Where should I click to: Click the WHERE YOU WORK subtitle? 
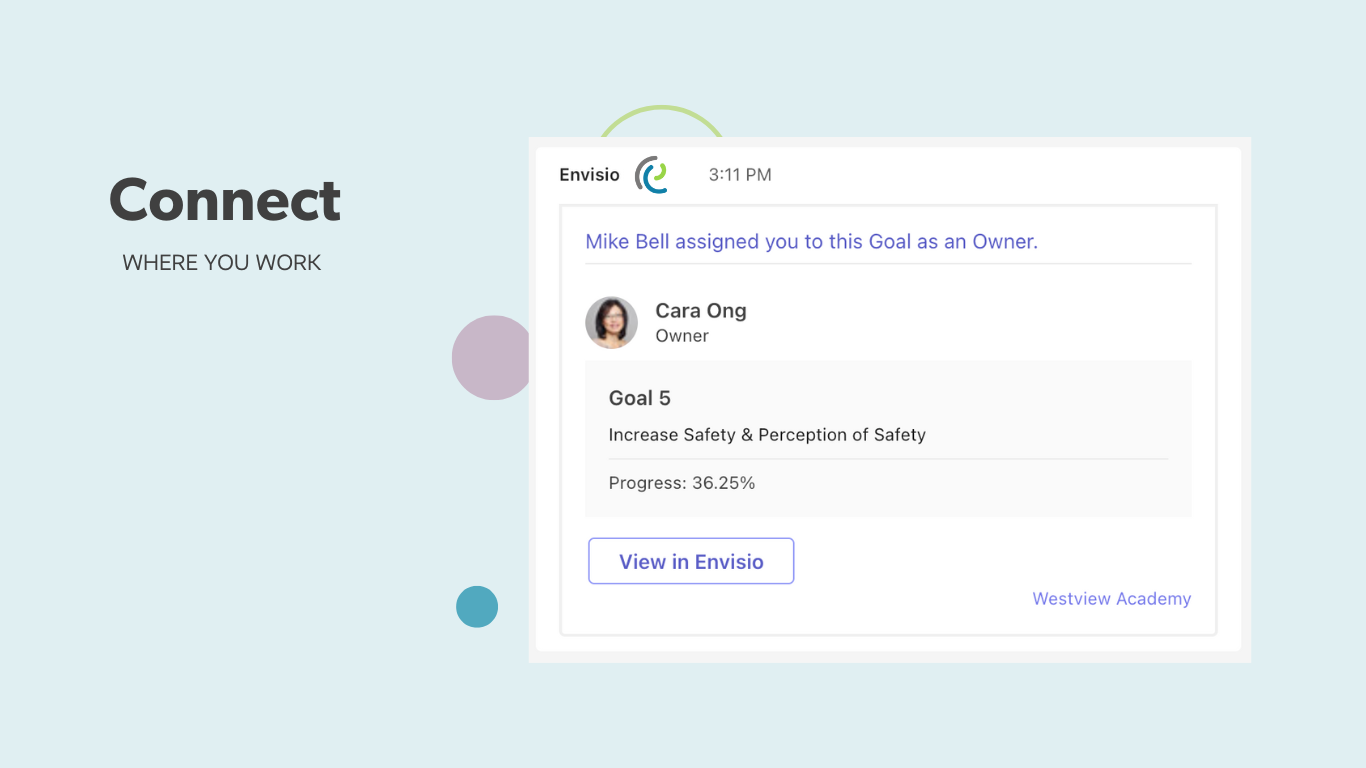point(222,263)
